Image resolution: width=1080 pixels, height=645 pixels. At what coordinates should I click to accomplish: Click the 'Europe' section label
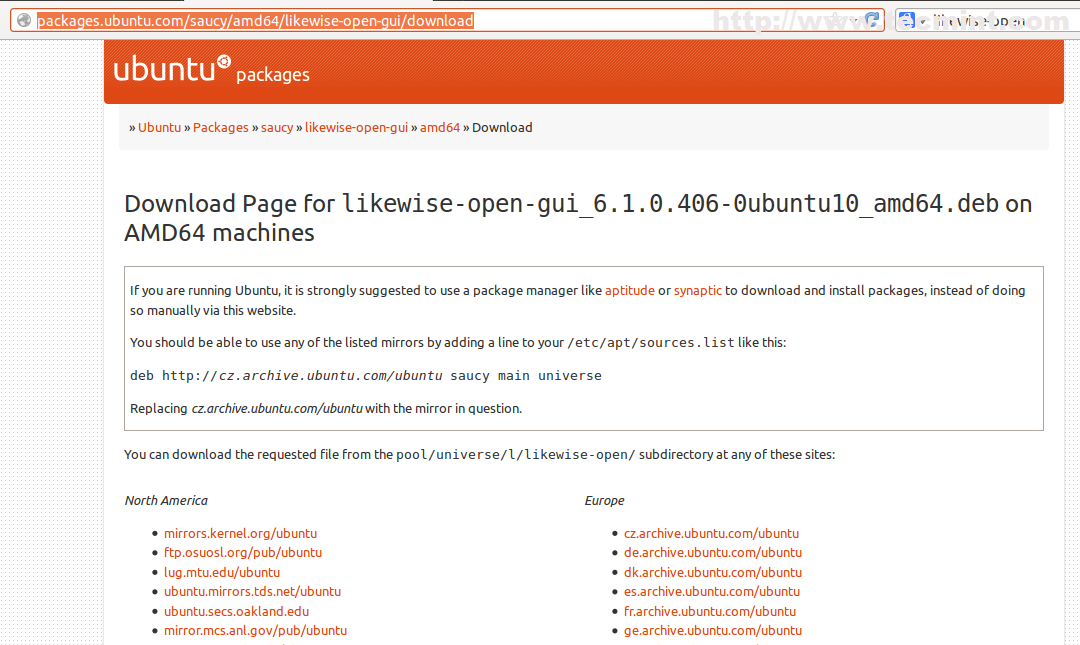point(604,501)
